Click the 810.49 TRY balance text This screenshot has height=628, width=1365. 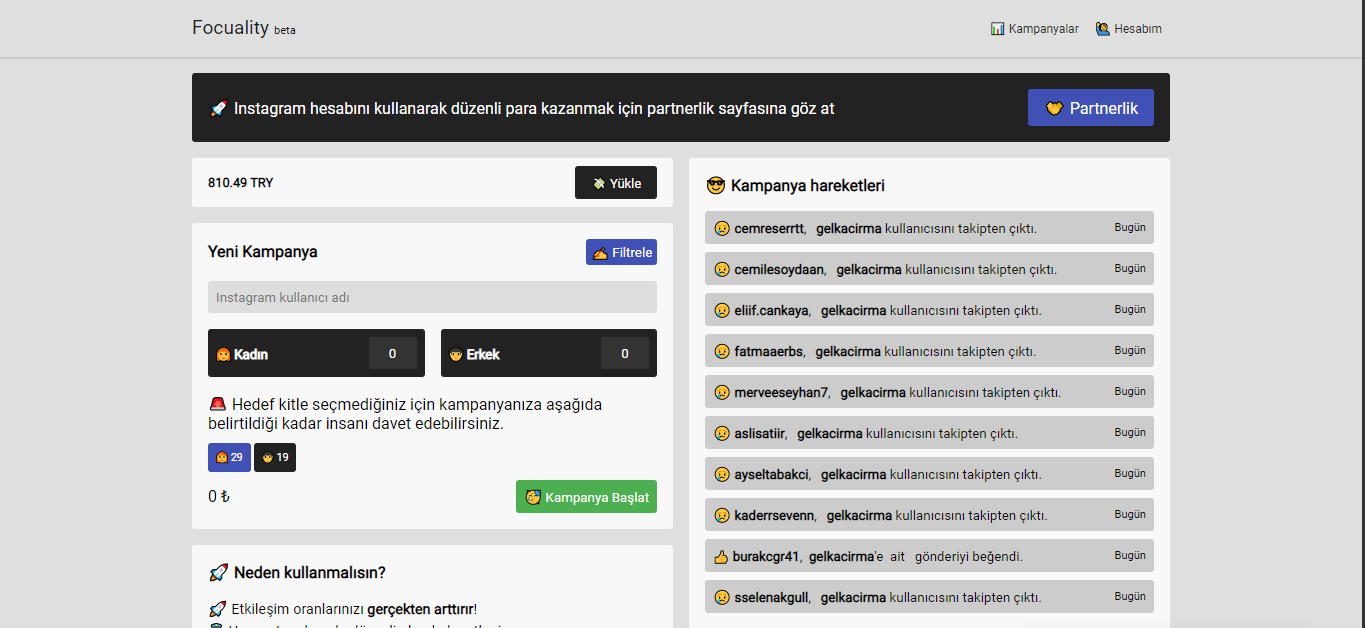(x=241, y=183)
